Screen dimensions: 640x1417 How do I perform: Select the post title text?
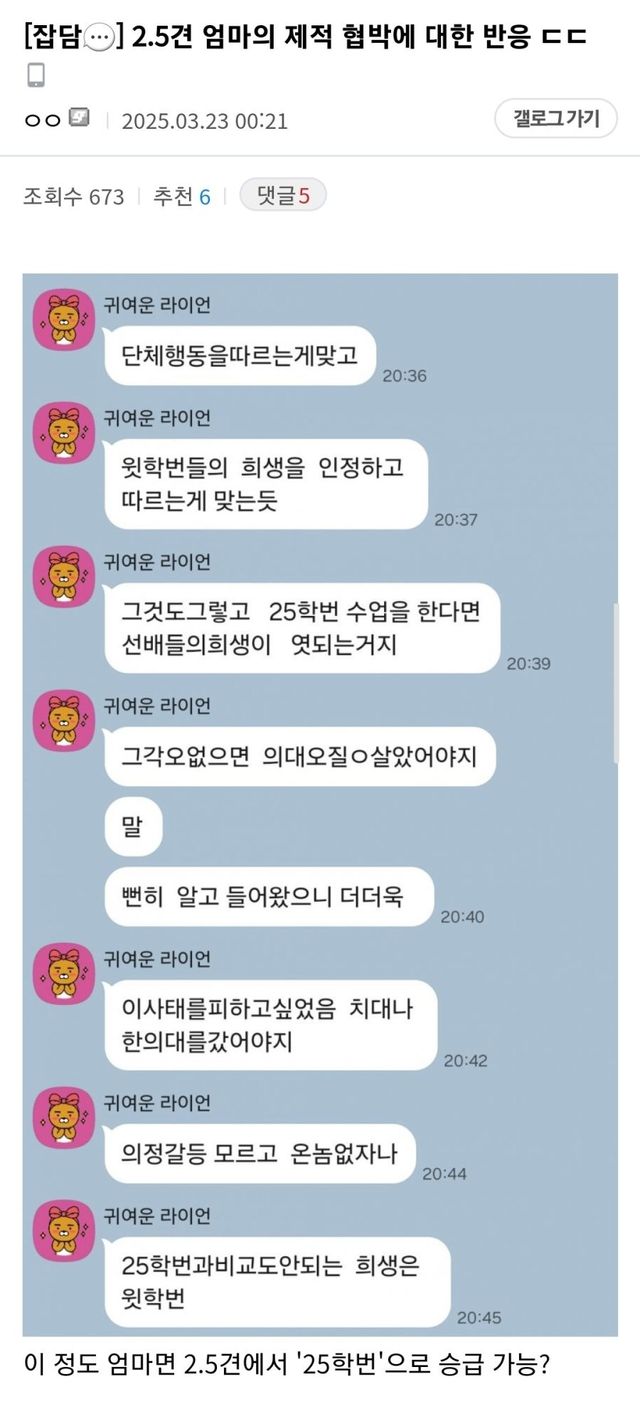304,36
